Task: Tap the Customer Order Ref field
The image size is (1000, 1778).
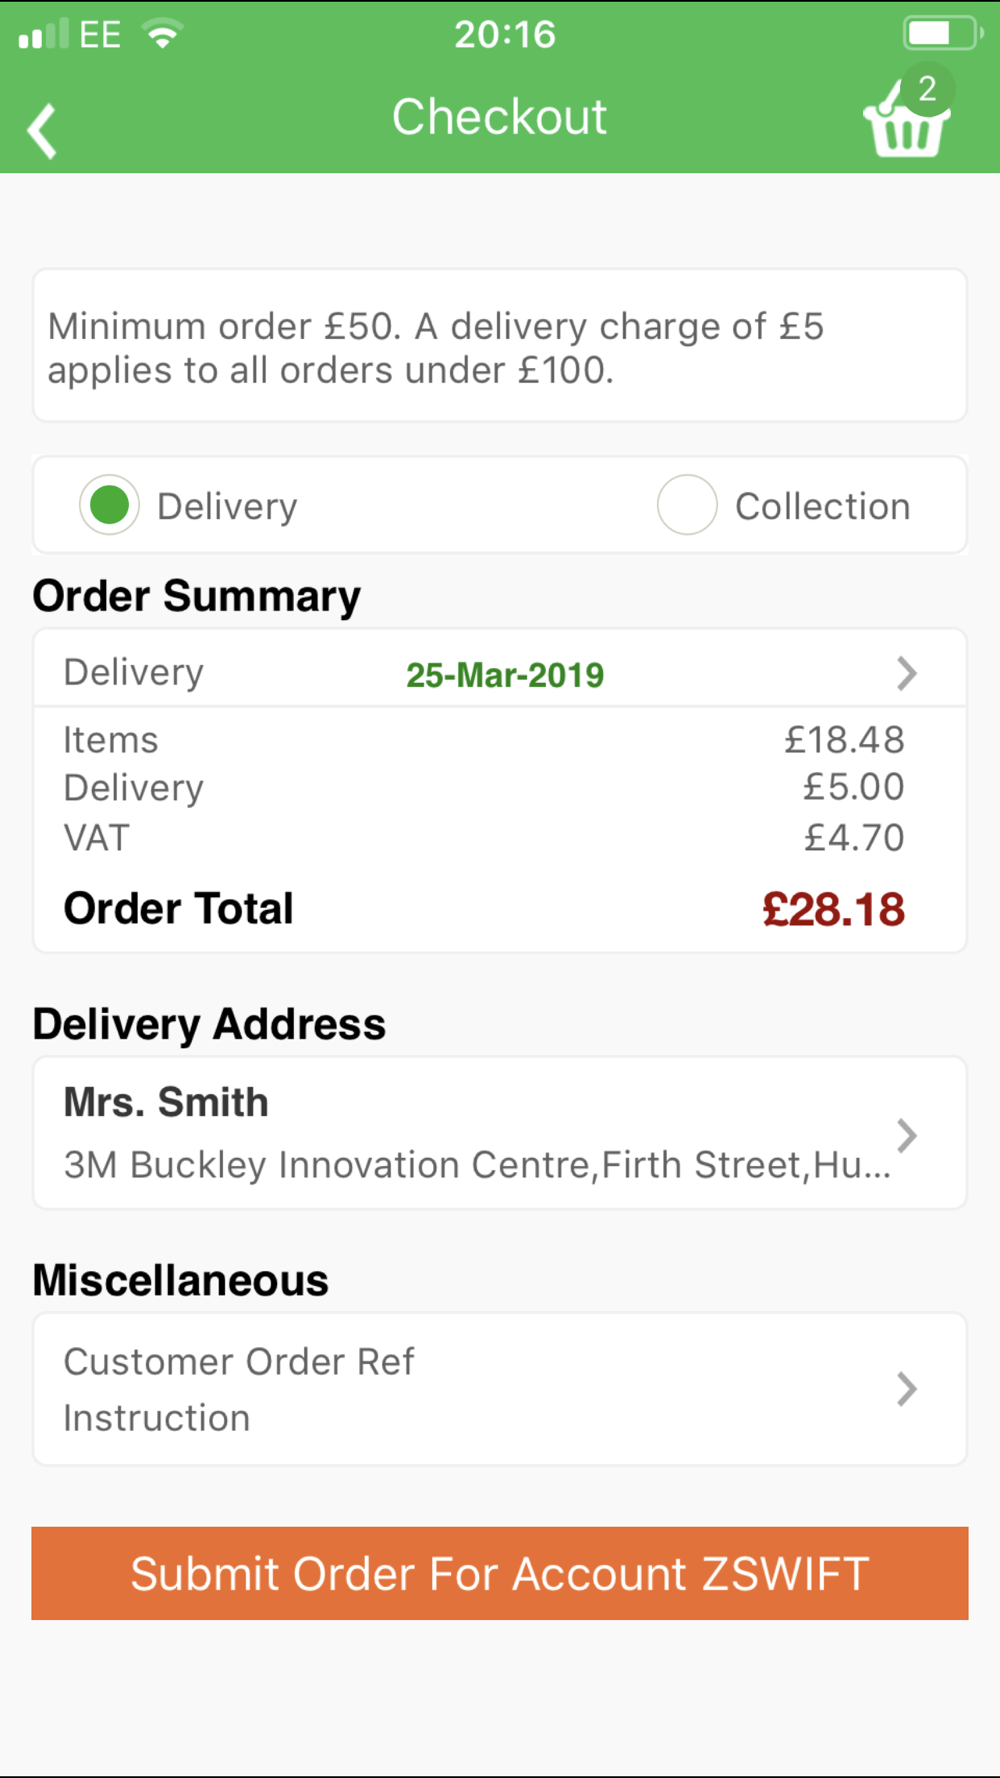Action: pos(239,1362)
